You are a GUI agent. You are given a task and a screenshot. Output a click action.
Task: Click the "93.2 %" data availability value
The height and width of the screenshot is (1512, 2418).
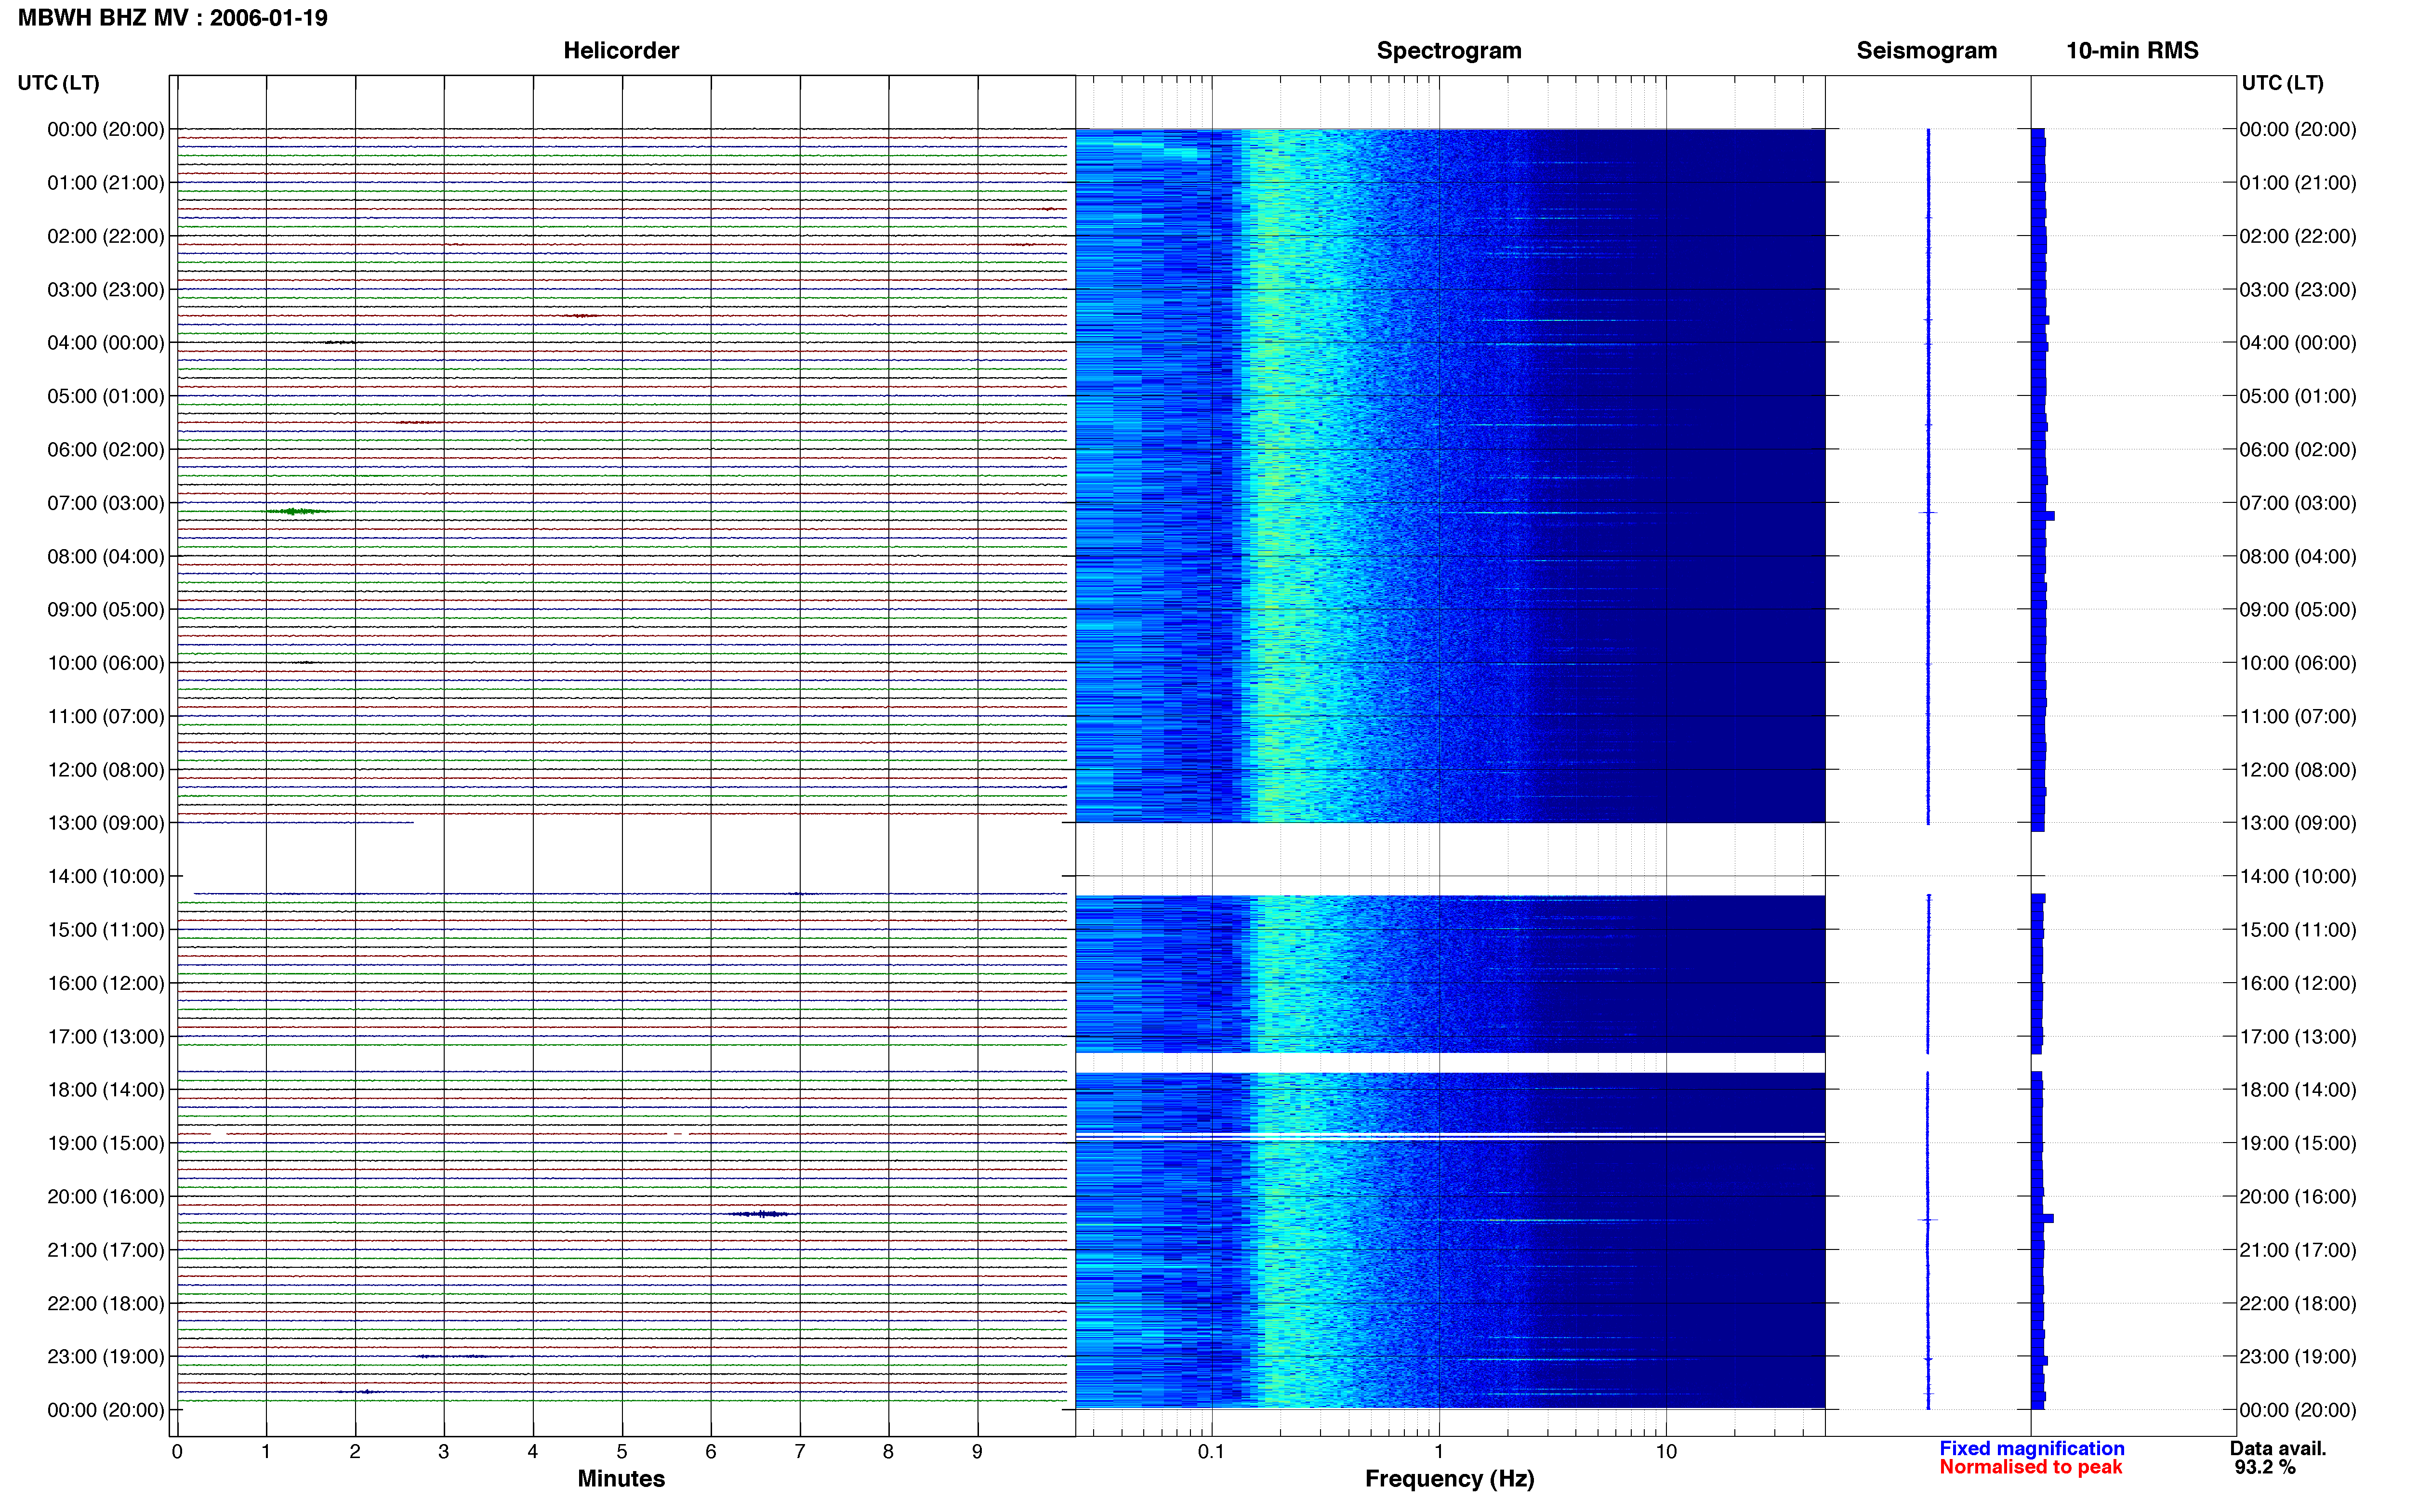click(2265, 1467)
